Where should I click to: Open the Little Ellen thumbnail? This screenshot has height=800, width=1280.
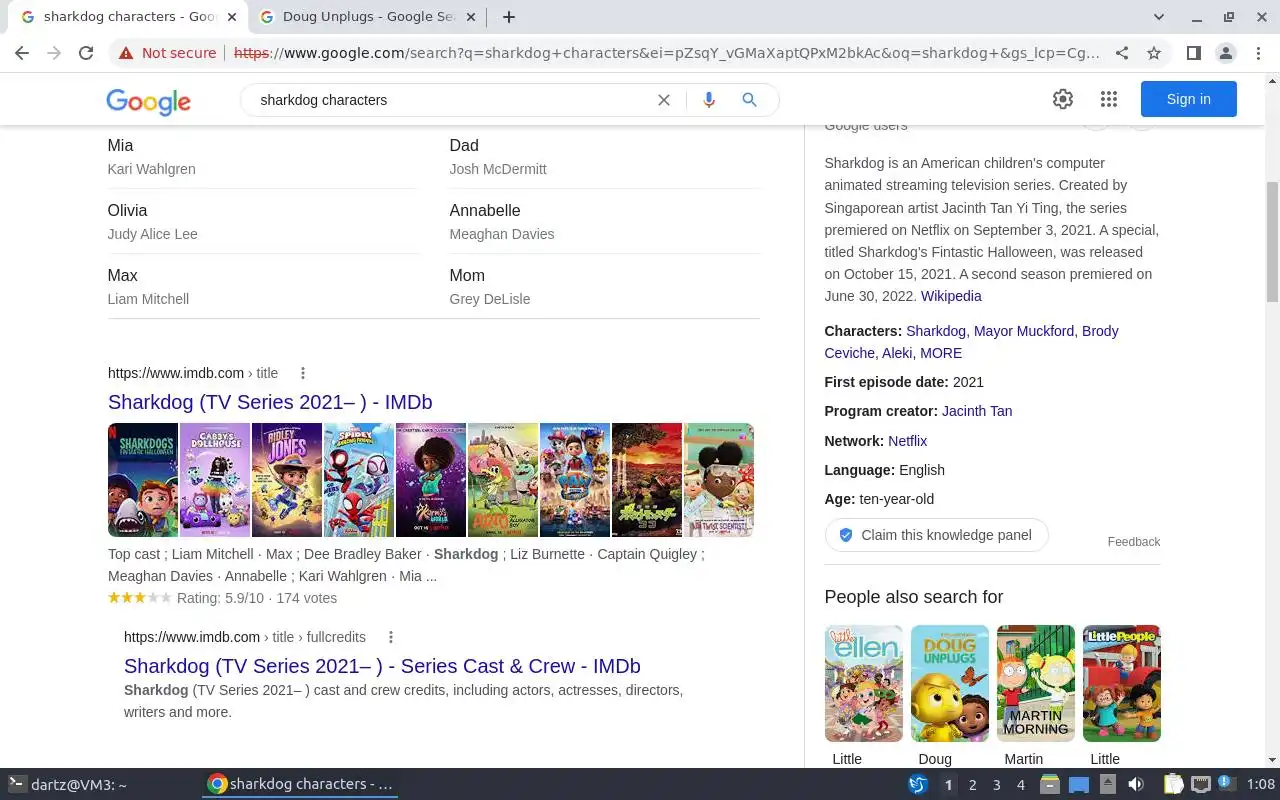pos(864,684)
